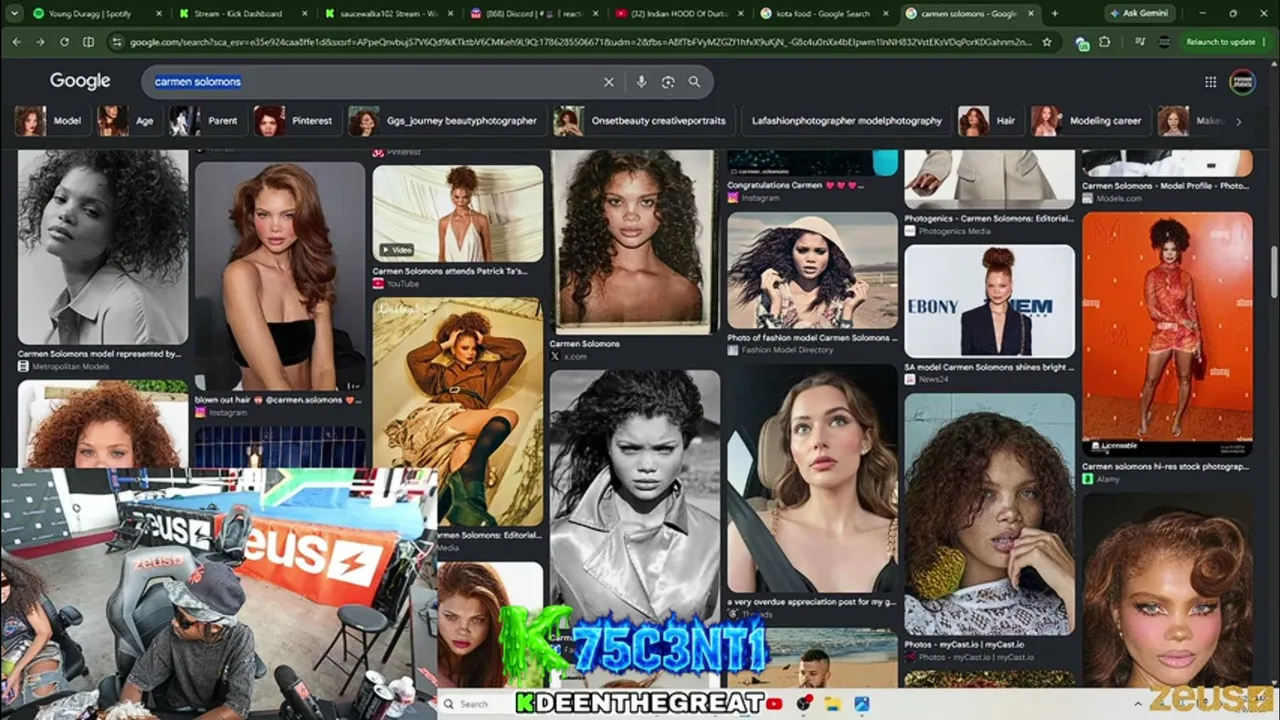Open the Photos app on the taskbar
1280x720 pixels.
[x=861, y=704]
